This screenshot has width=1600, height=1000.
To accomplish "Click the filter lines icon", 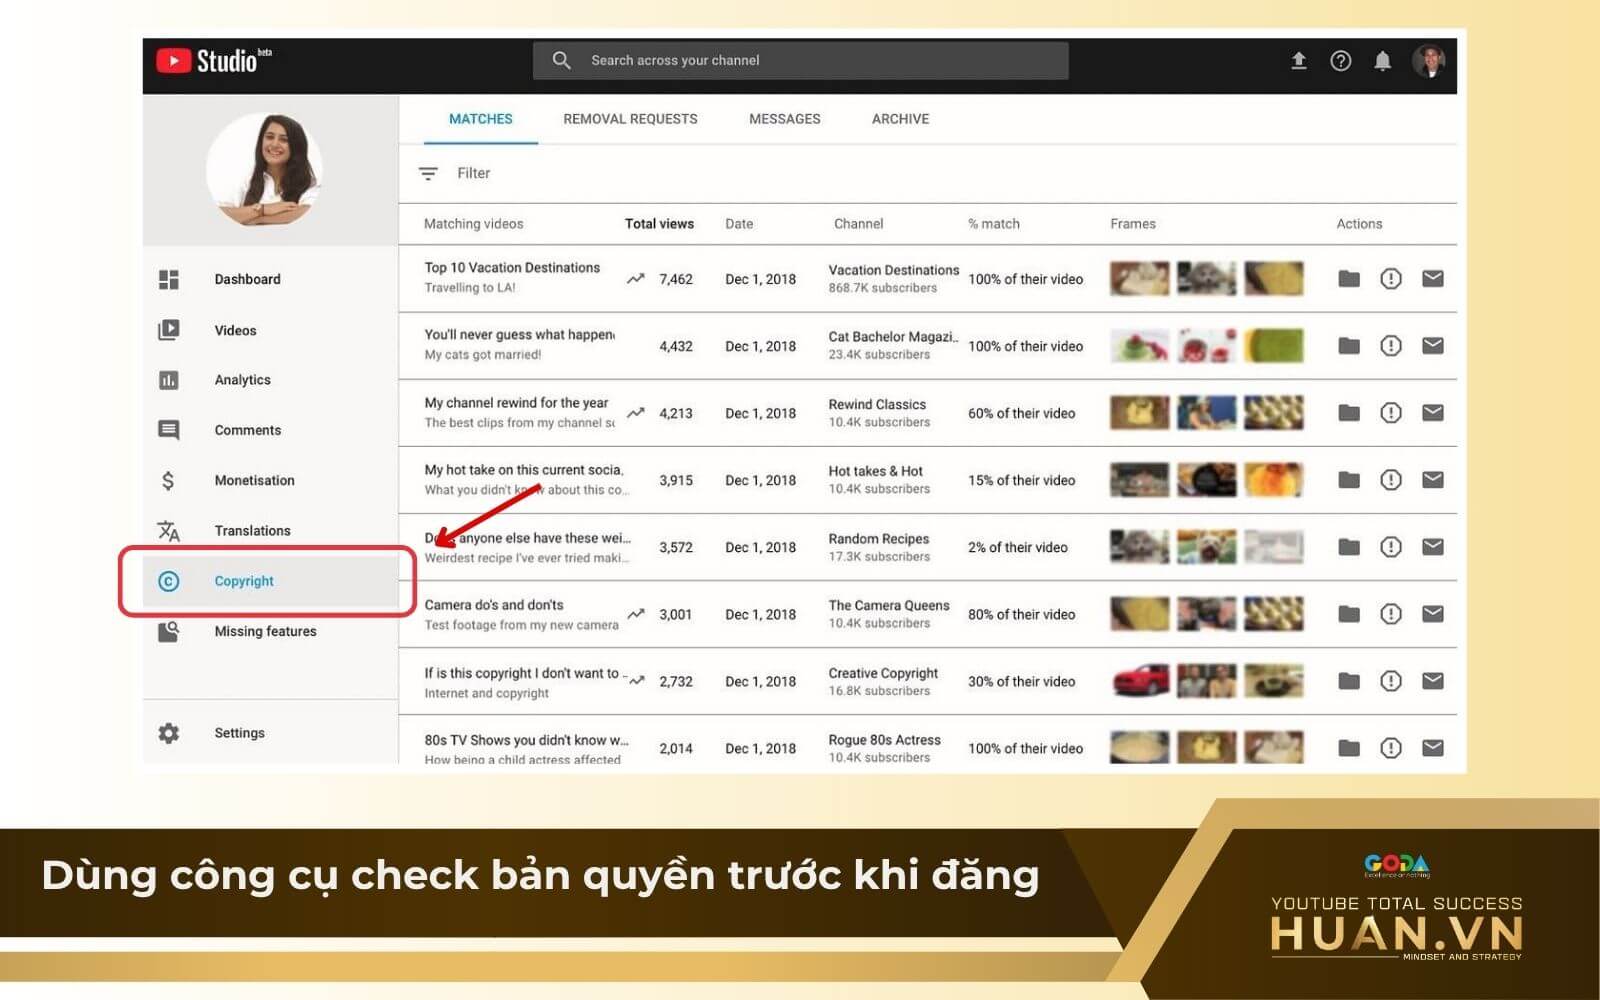I will [428, 174].
